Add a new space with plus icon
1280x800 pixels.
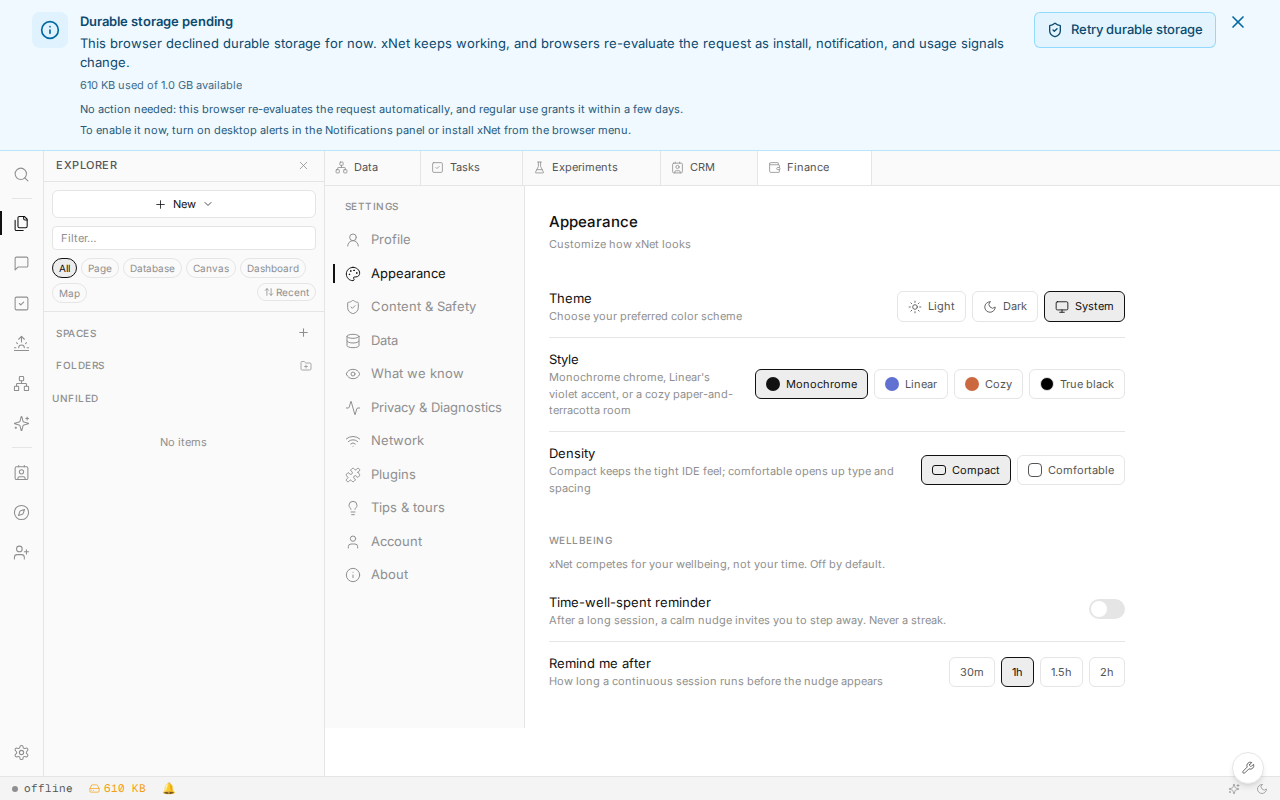(304, 333)
